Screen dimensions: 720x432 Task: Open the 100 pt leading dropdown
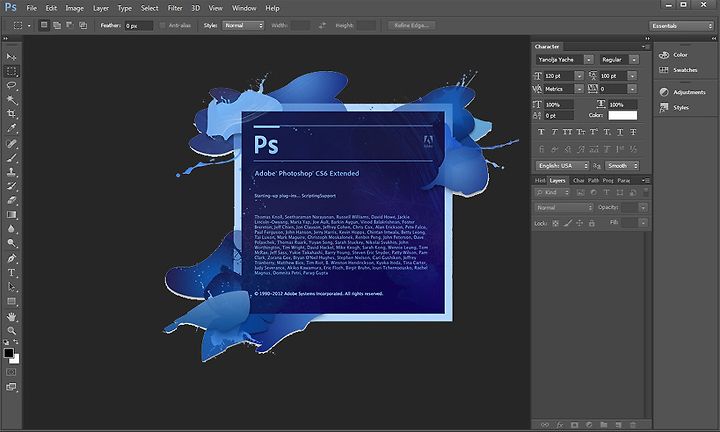pos(633,76)
